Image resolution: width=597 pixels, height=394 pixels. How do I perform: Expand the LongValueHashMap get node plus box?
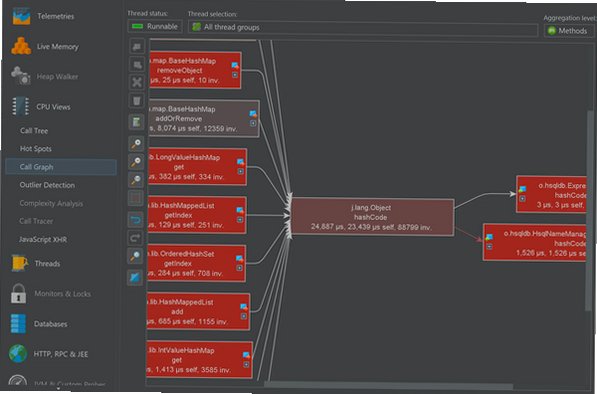pos(240,172)
